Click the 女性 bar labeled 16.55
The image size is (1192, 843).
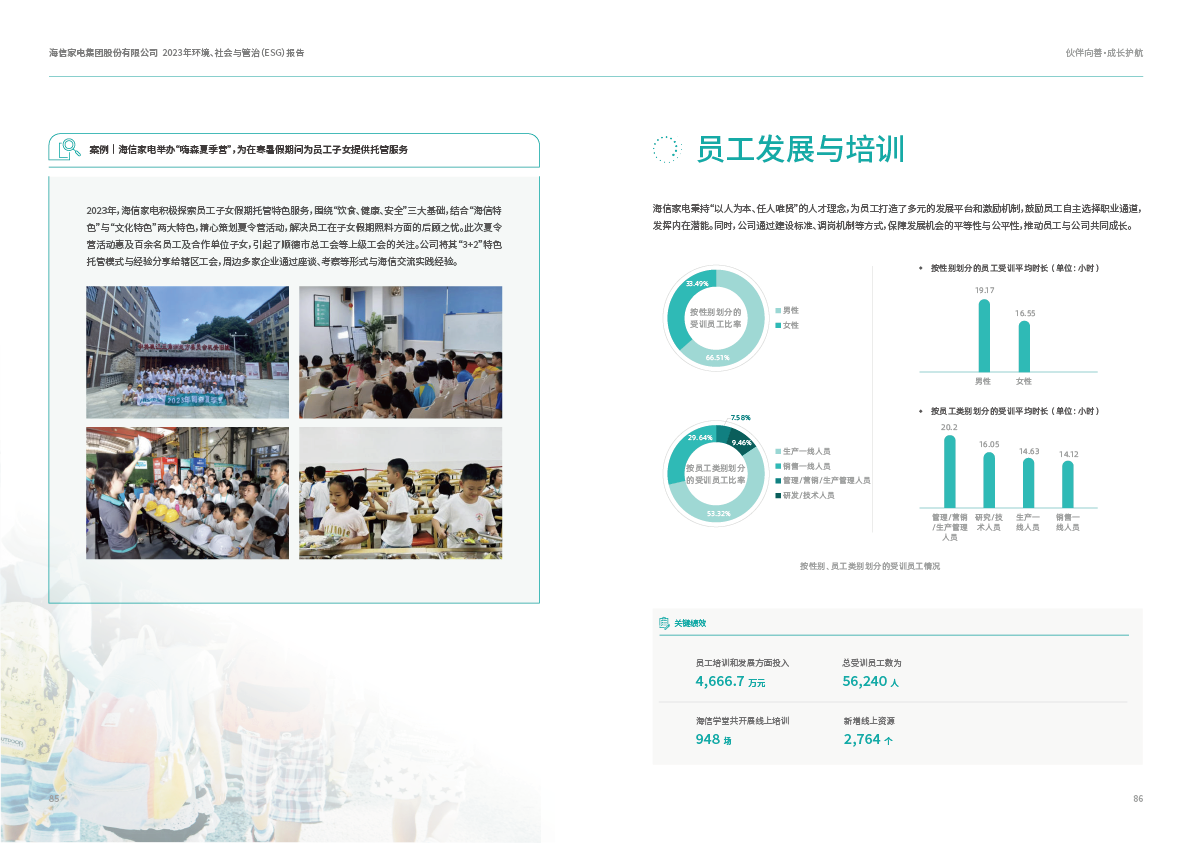click(x=1024, y=346)
